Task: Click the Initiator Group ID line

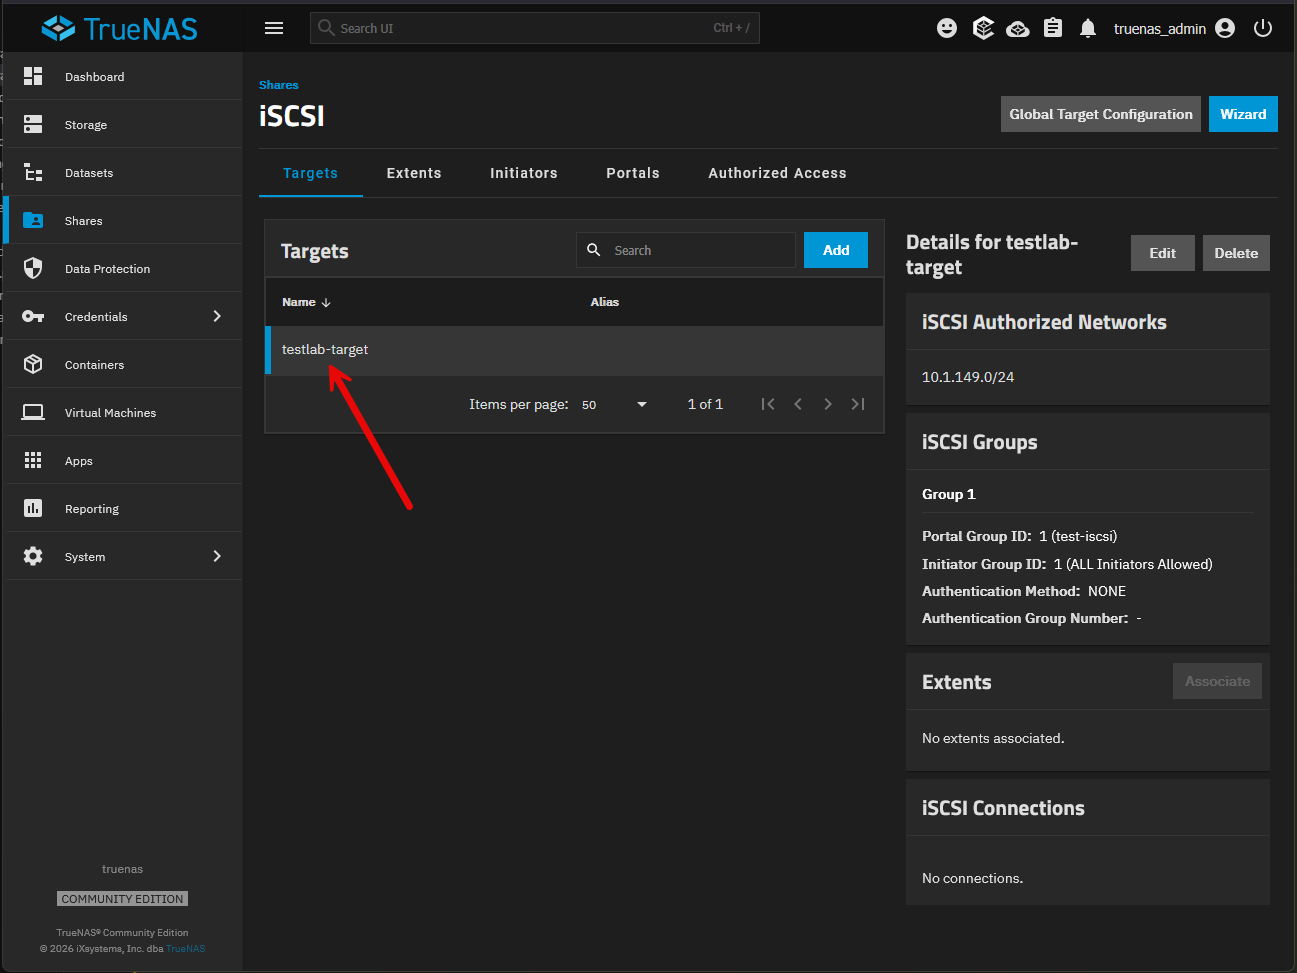Action: pyautogui.click(x=1067, y=564)
